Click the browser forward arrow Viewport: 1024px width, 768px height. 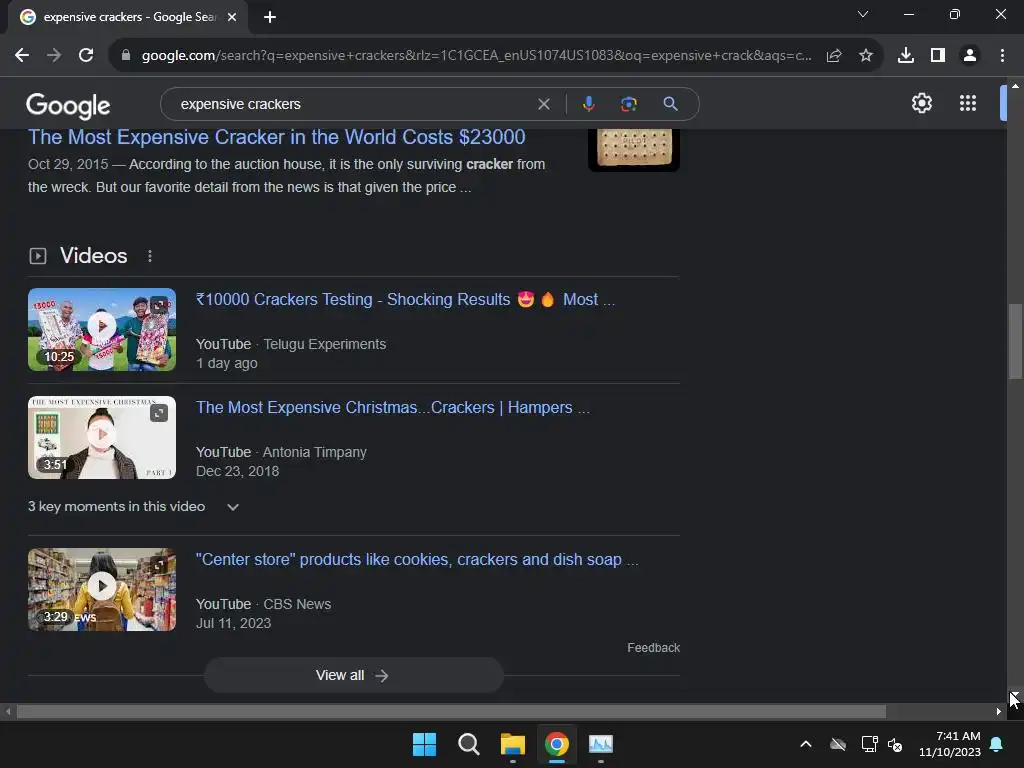coord(54,56)
